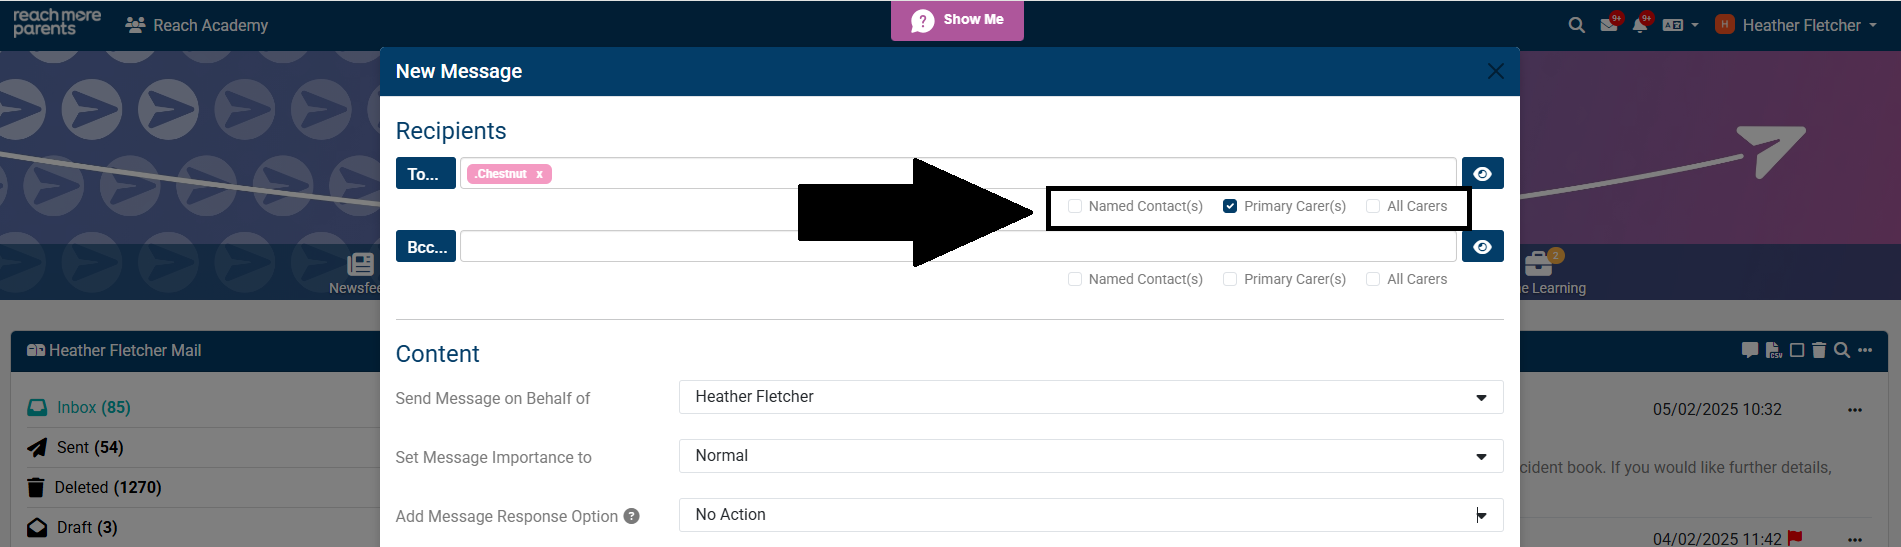This screenshot has height=547, width=1901.
Task: Open the envelope messages icon in header
Action: [x=1608, y=25]
